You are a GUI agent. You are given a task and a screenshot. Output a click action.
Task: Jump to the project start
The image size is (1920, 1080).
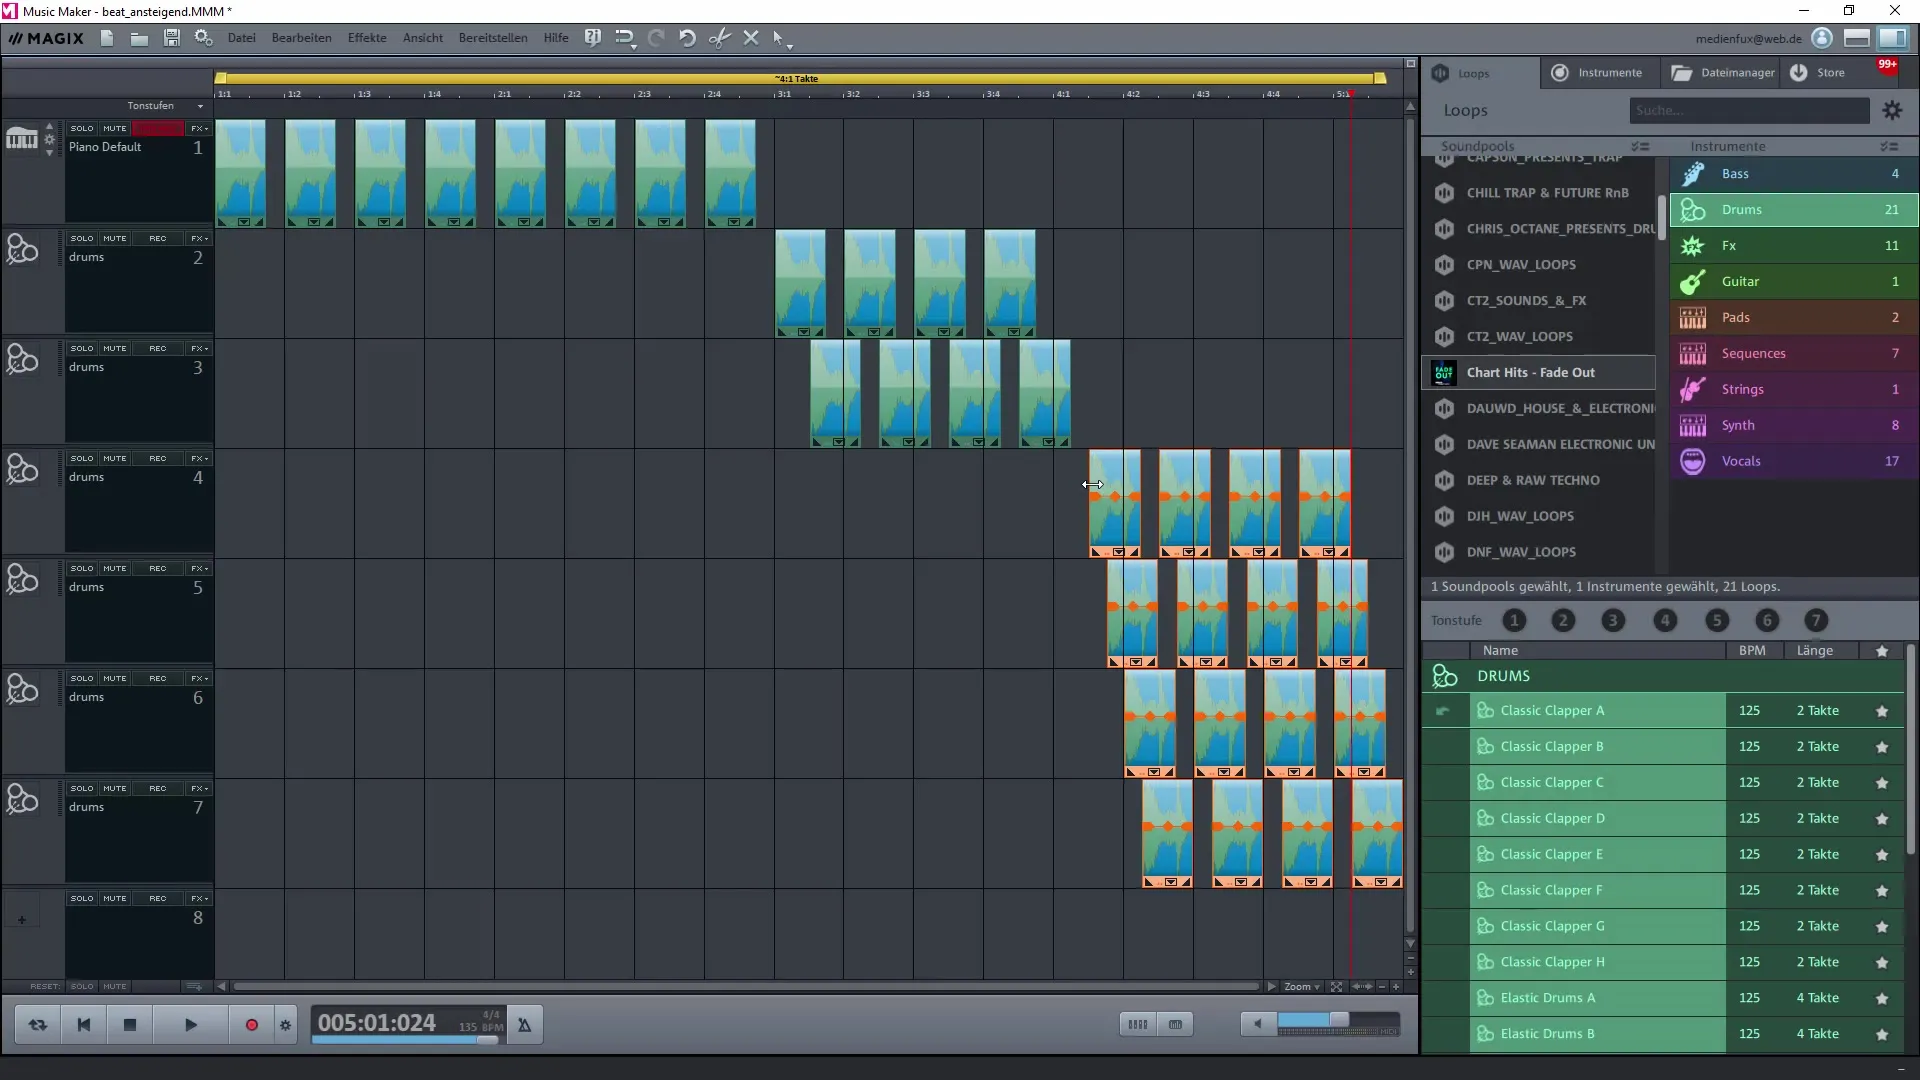pyautogui.click(x=84, y=1025)
